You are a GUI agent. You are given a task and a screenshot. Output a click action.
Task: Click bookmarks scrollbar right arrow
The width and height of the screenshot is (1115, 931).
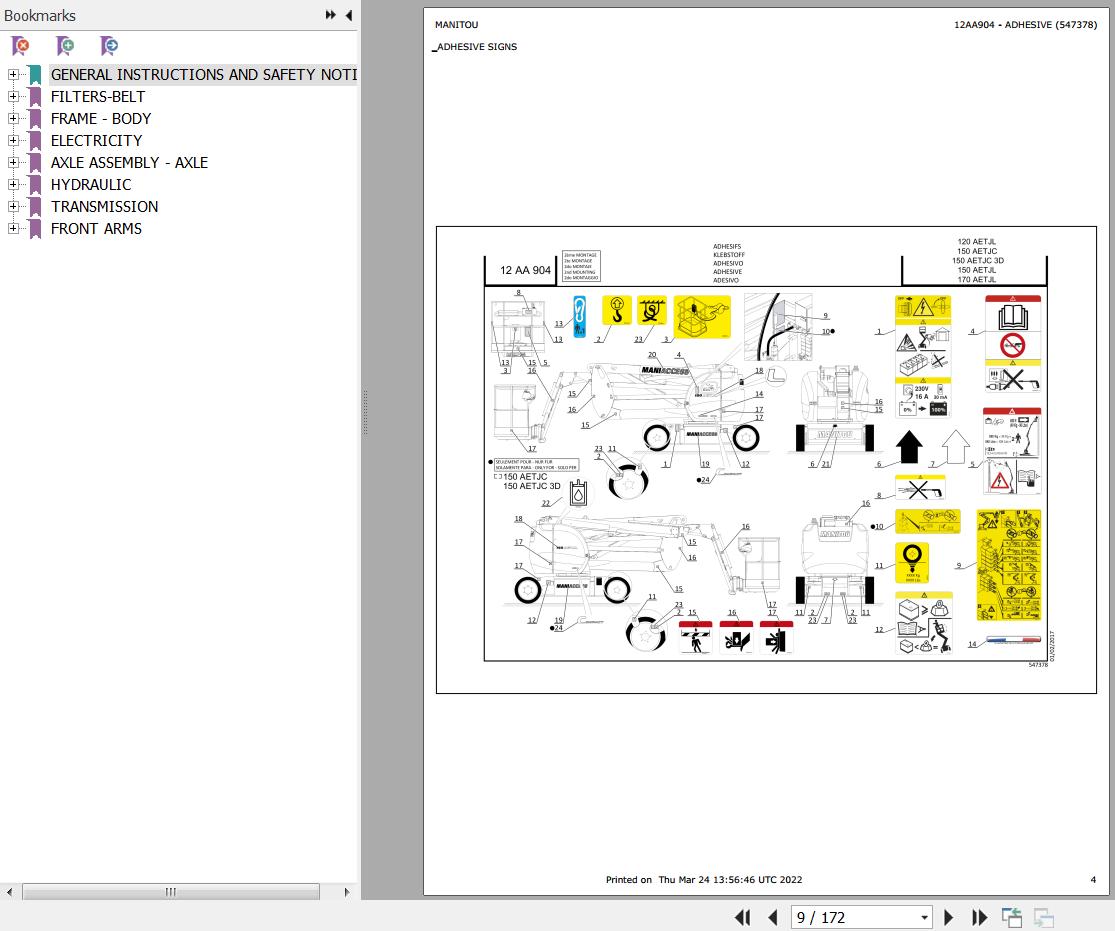[346, 892]
